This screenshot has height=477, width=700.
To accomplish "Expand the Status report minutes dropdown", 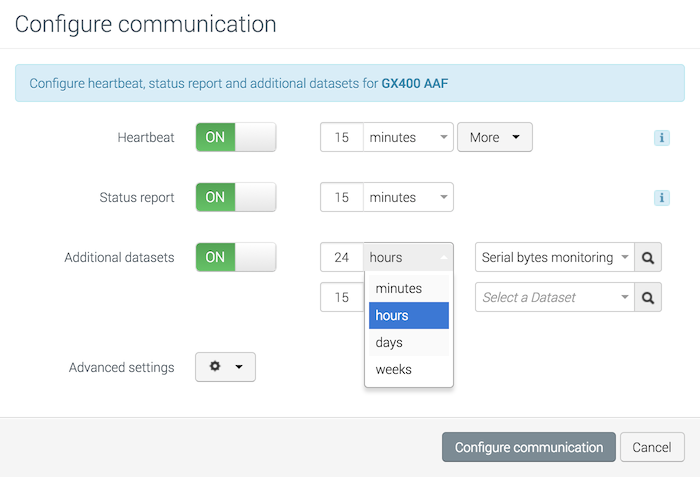I will [408, 198].
